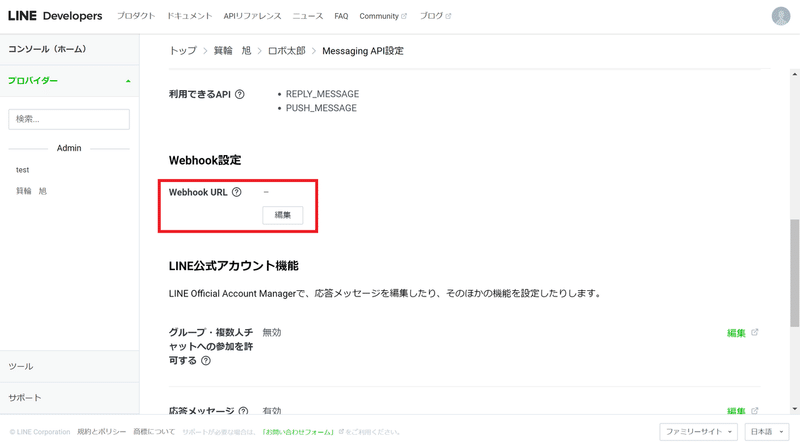Click the REPLY_MESSAGE text
This screenshot has width=800, height=446.
point(322,94)
